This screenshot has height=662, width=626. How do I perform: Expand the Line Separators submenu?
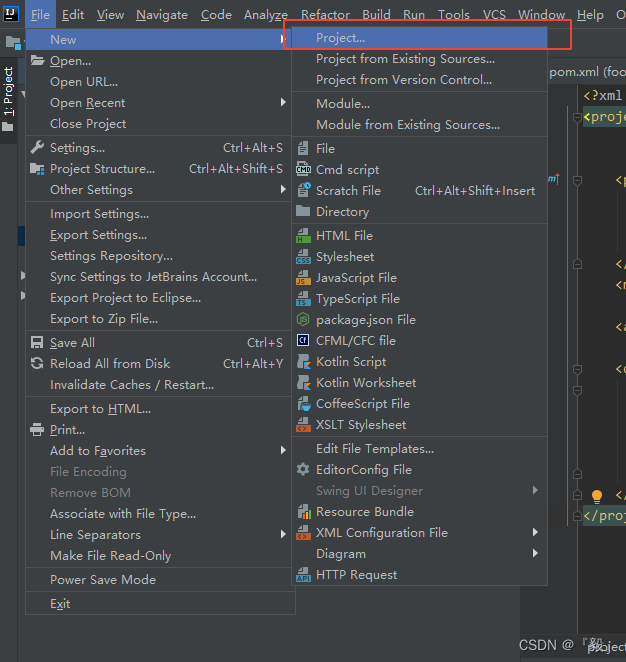158,534
